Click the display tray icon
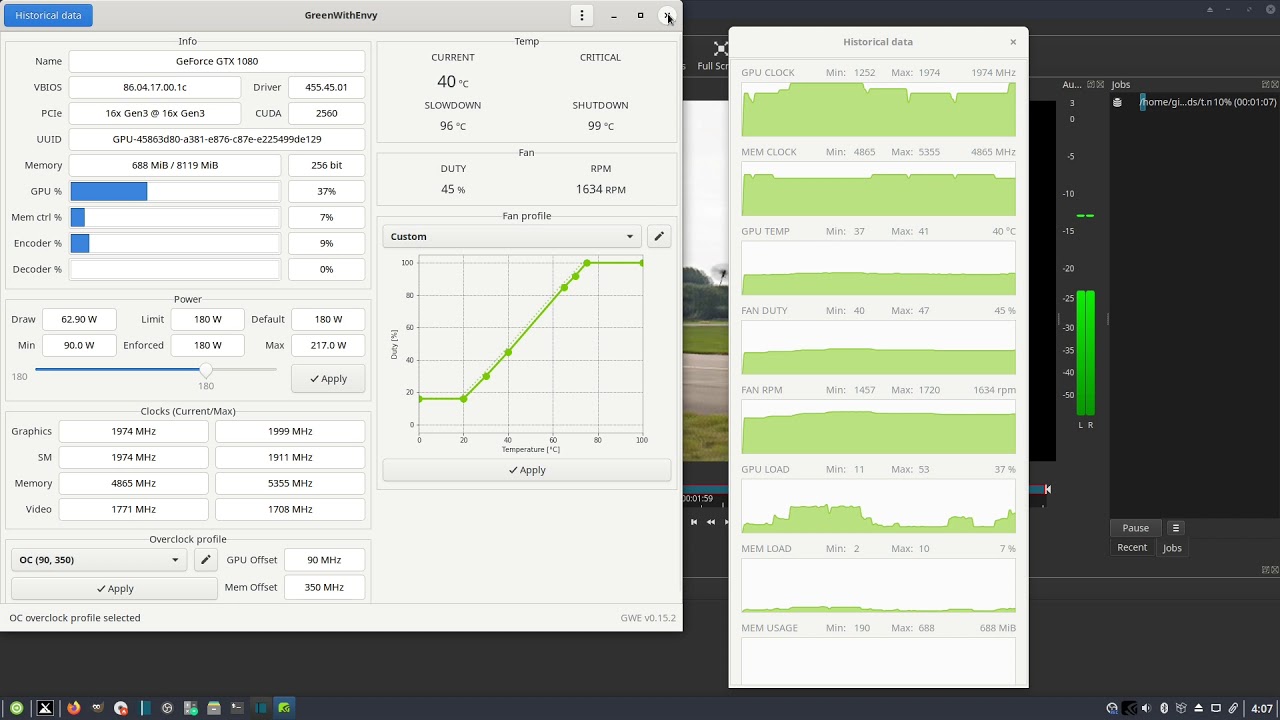 (1216, 708)
